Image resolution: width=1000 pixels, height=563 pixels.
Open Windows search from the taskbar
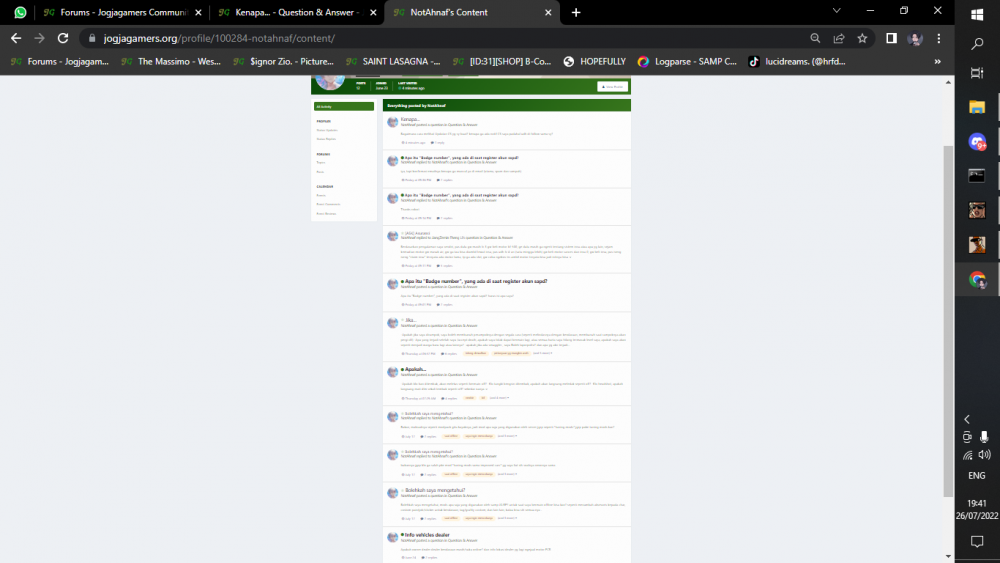pos(976,43)
